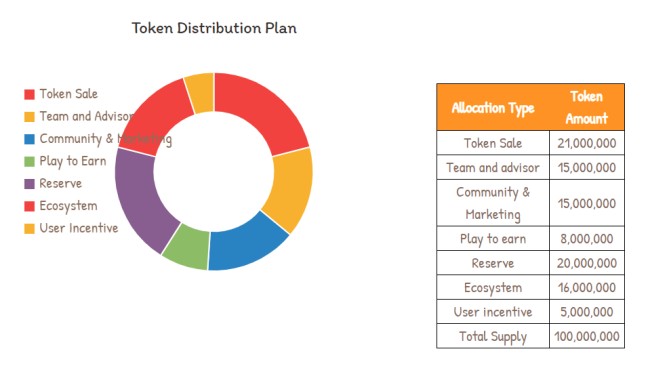This screenshot has width=650, height=366.
Task: Select the 20,000,000 Reserve amount cell
Action: pyautogui.click(x=587, y=263)
